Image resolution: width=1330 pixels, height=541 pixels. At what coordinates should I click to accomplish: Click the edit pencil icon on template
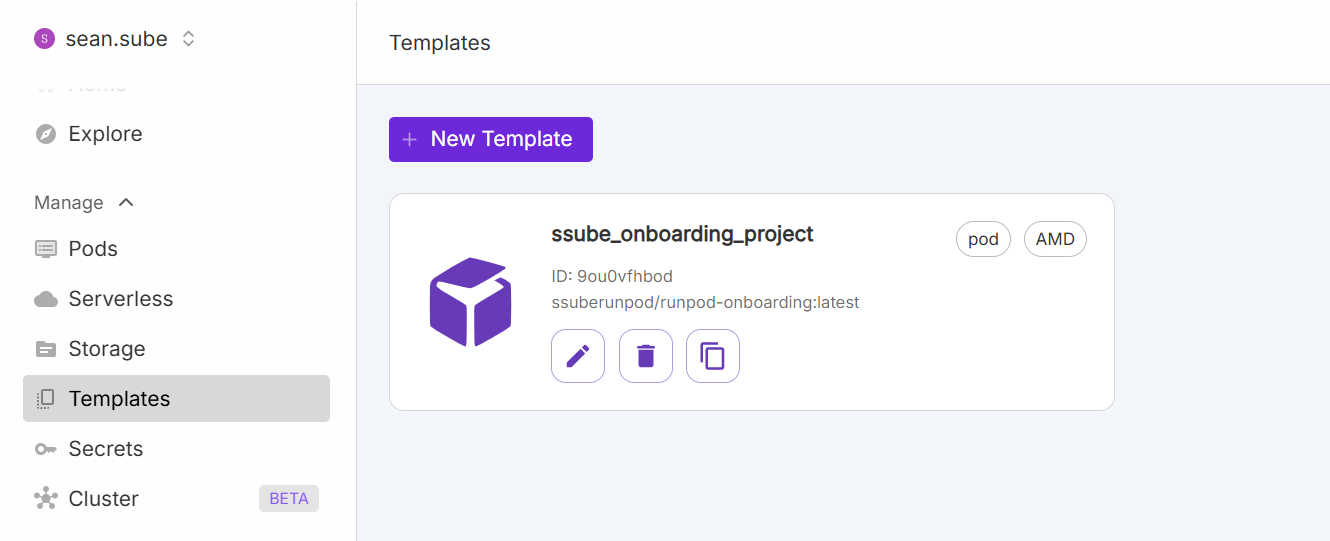[x=578, y=356]
